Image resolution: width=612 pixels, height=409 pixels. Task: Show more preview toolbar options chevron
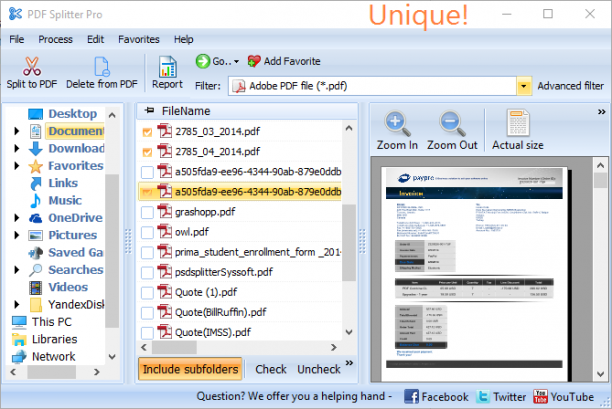click(601, 112)
